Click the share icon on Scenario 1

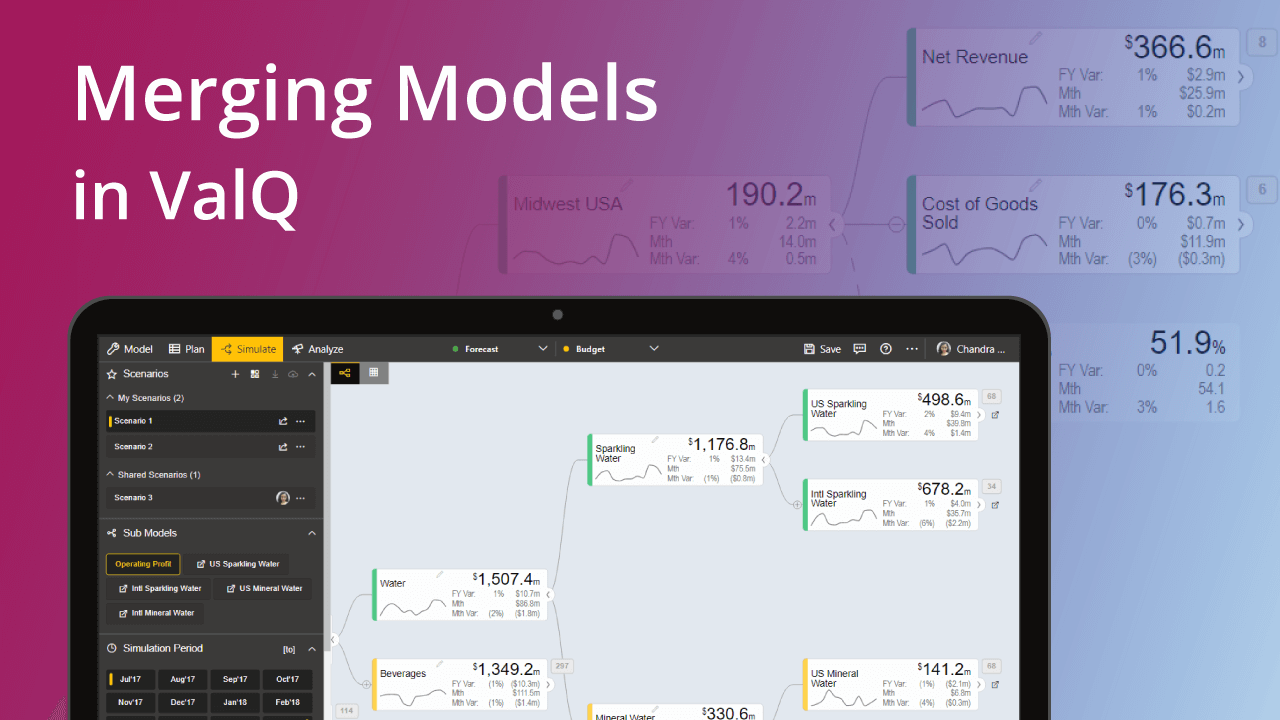[x=283, y=421]
